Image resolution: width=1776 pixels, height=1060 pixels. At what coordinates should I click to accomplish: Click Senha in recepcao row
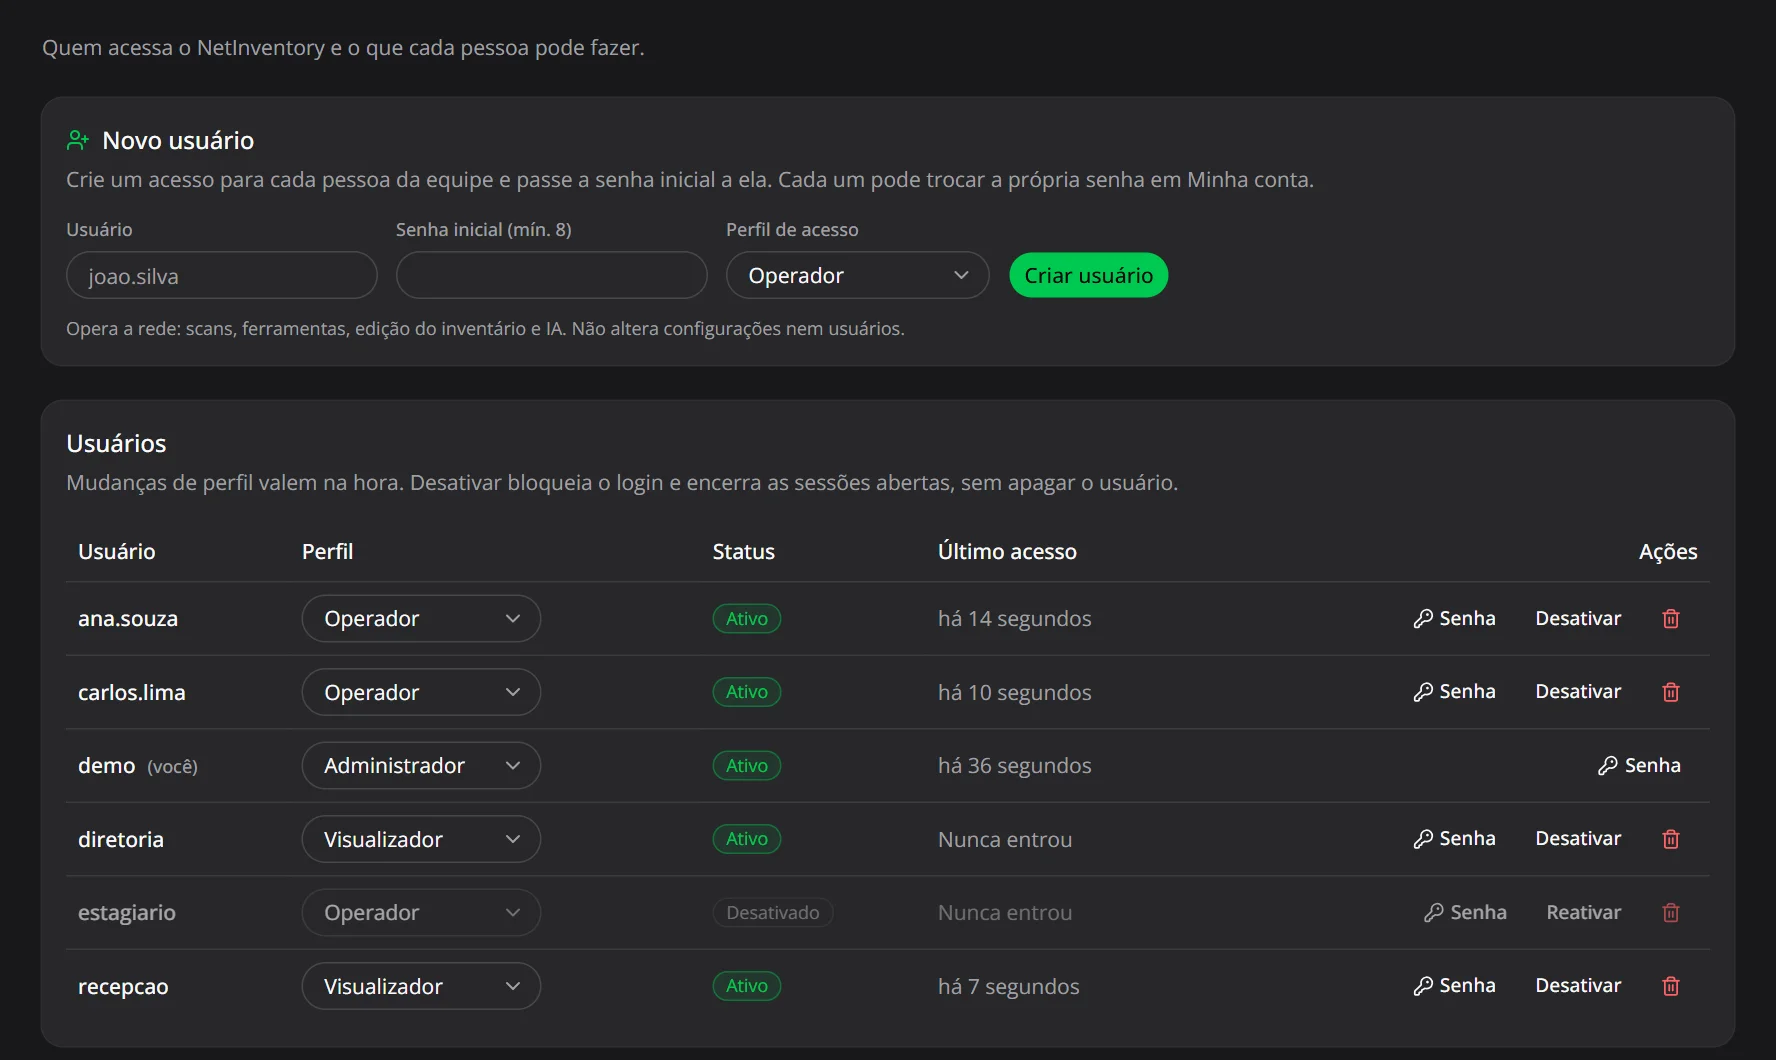click(1454, 985)
